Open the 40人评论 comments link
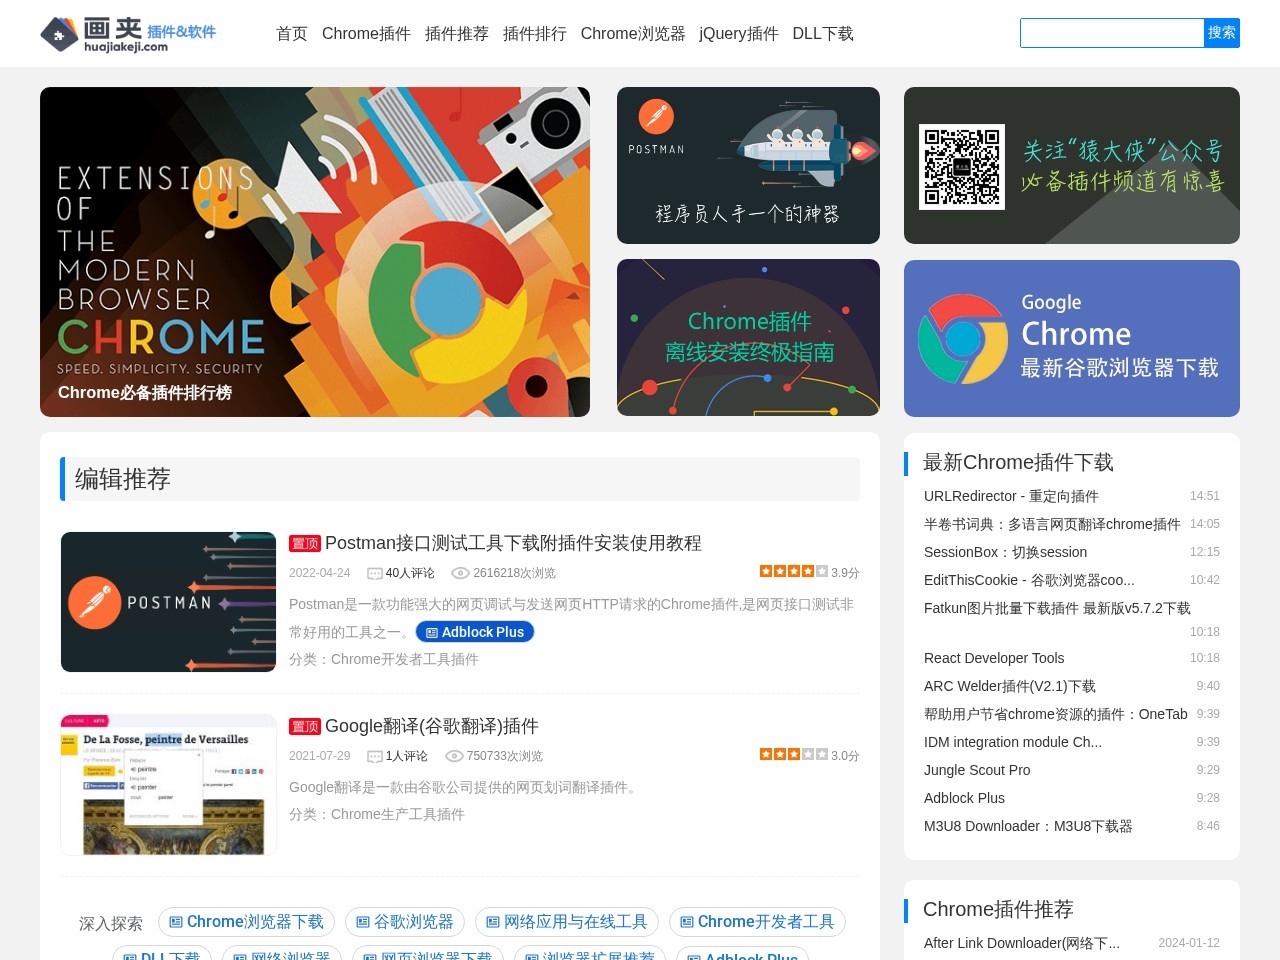The width and height of the screenshot is (1280, 960). click(410, 573)
